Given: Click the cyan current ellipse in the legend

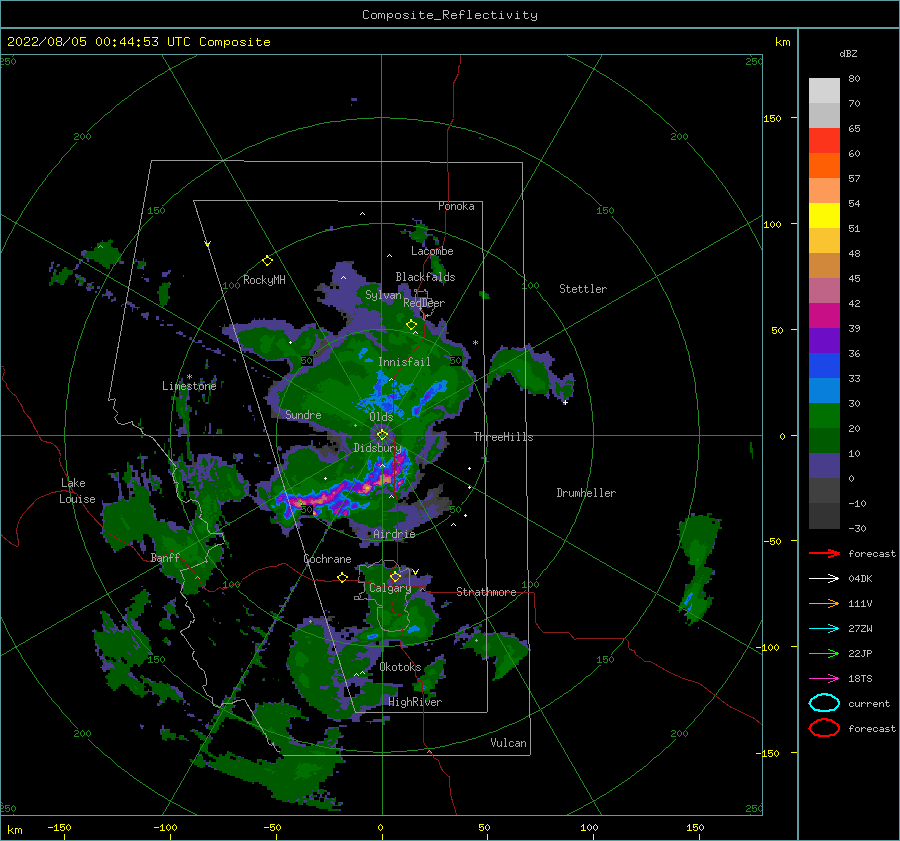Looking at the screenshot, I should pyautogui.click(x=824, y=703).
